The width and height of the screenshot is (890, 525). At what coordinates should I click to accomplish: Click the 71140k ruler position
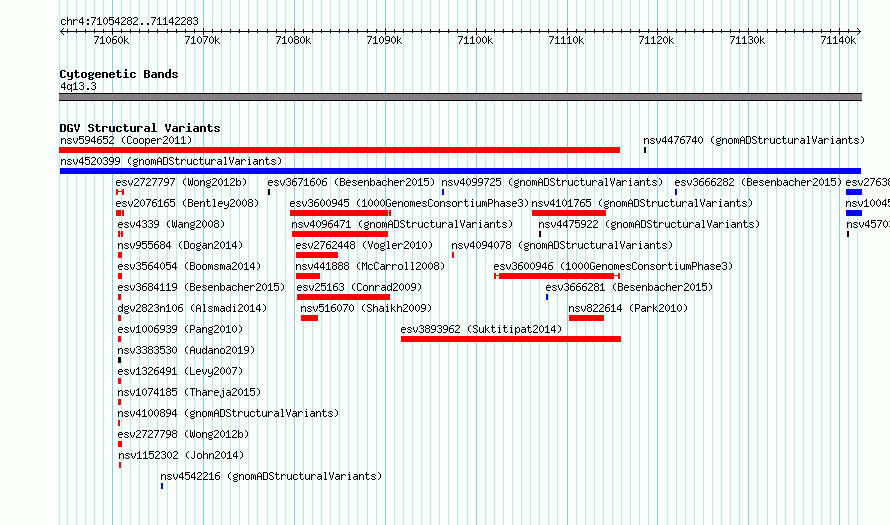pyautogui.click(x=838, y=40)
